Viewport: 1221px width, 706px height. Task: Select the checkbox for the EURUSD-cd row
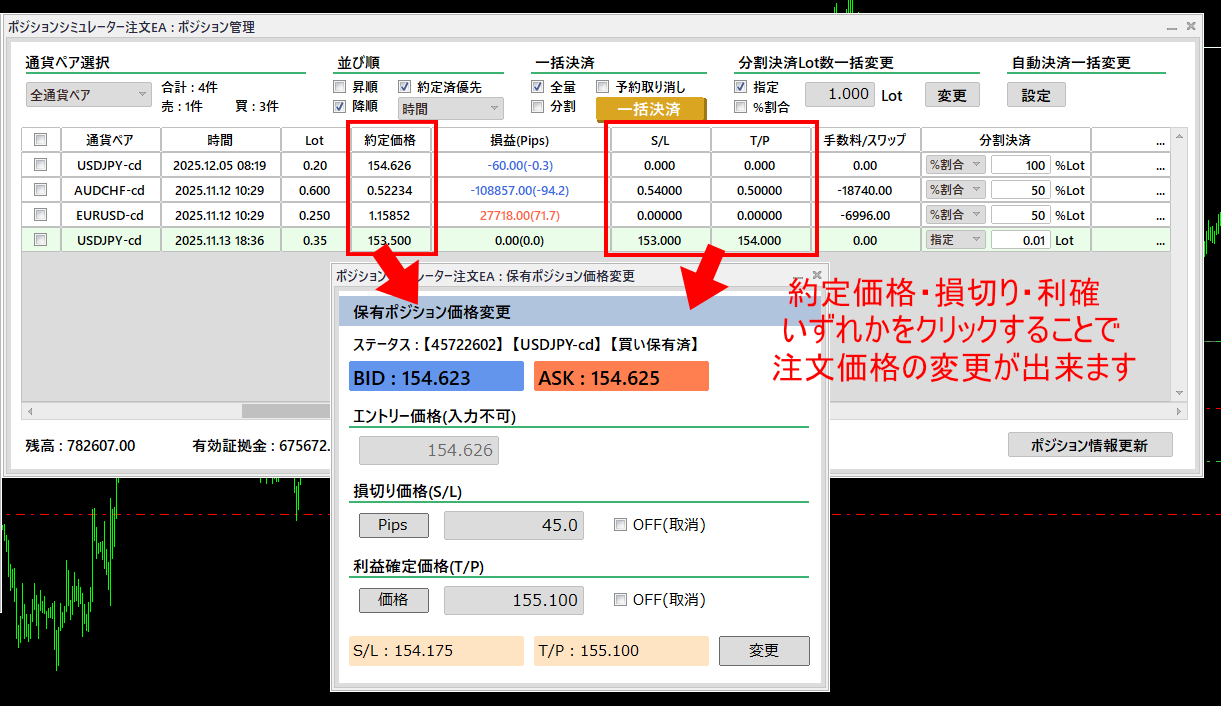coord(41,215)
